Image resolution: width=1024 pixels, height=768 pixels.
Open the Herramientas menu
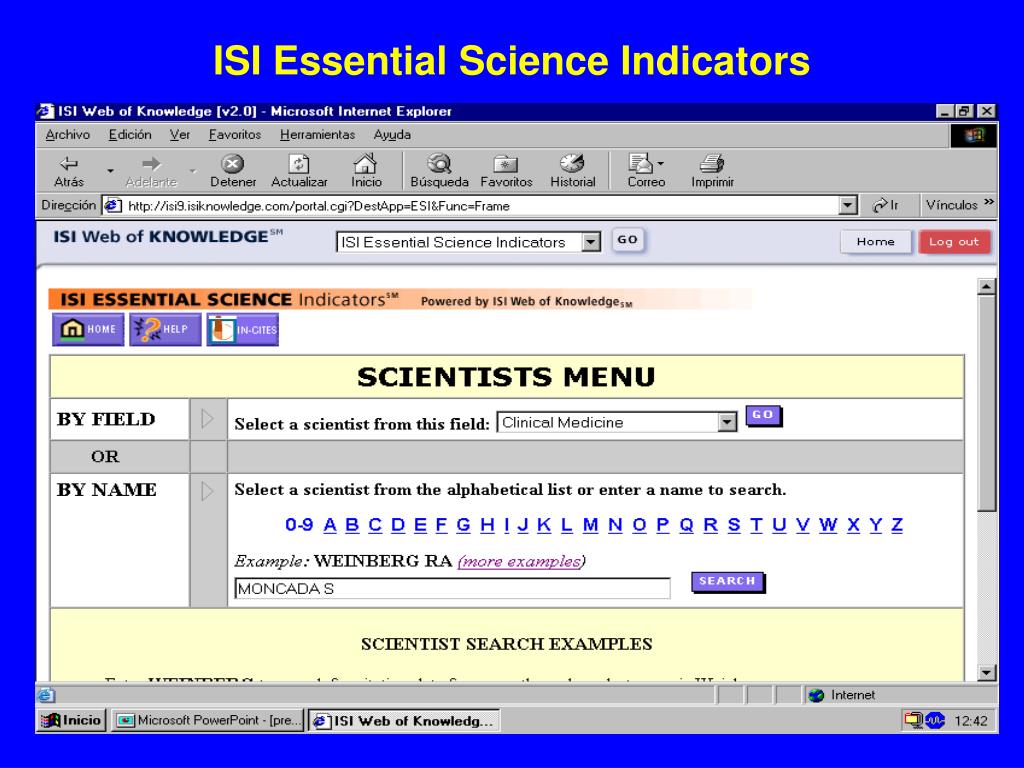click(317, 135)
